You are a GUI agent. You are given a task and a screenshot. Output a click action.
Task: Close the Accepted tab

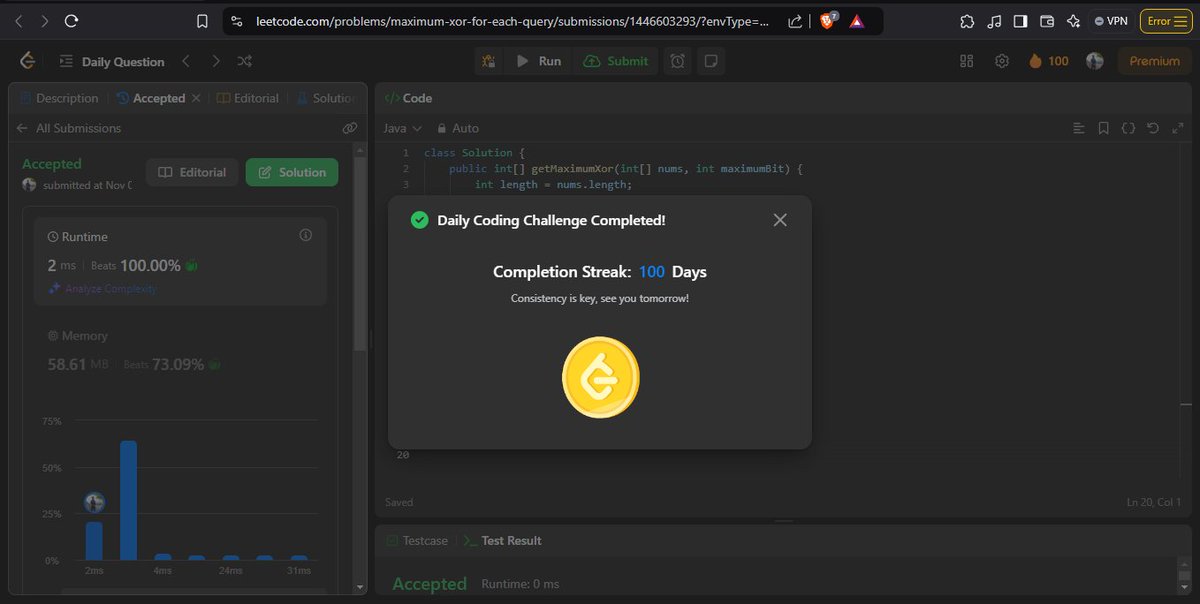[x=196, y=98]
